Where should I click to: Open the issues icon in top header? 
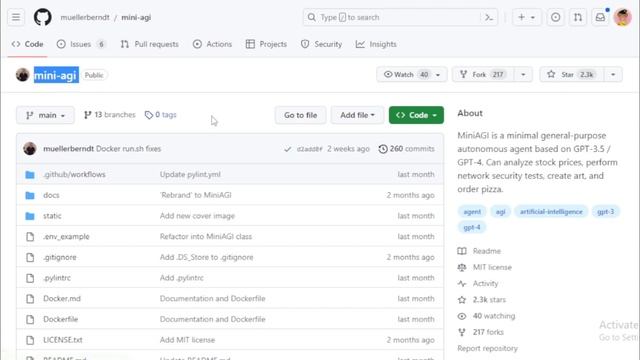coord(555,17)
